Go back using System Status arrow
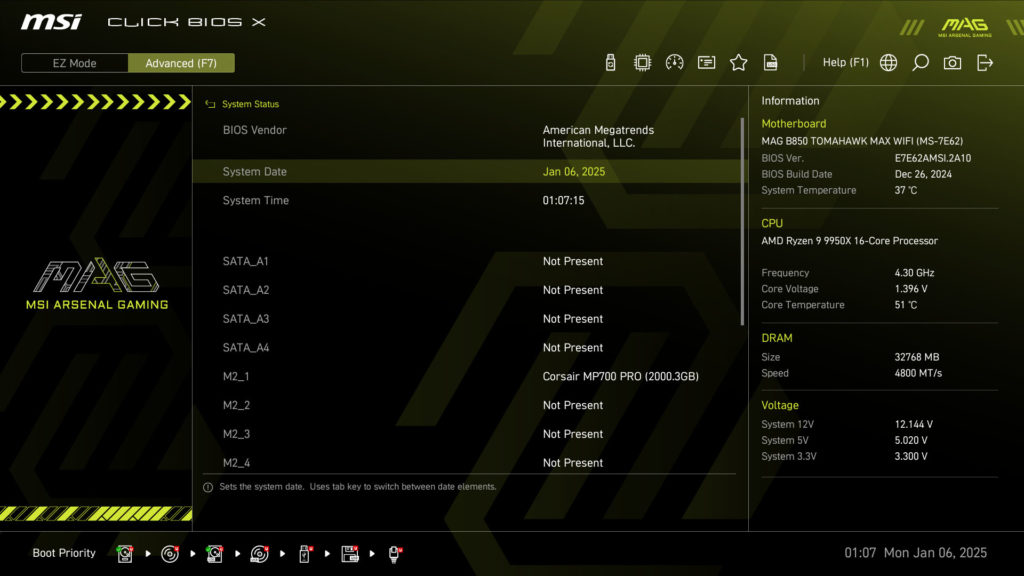 (x=210, y=104)
